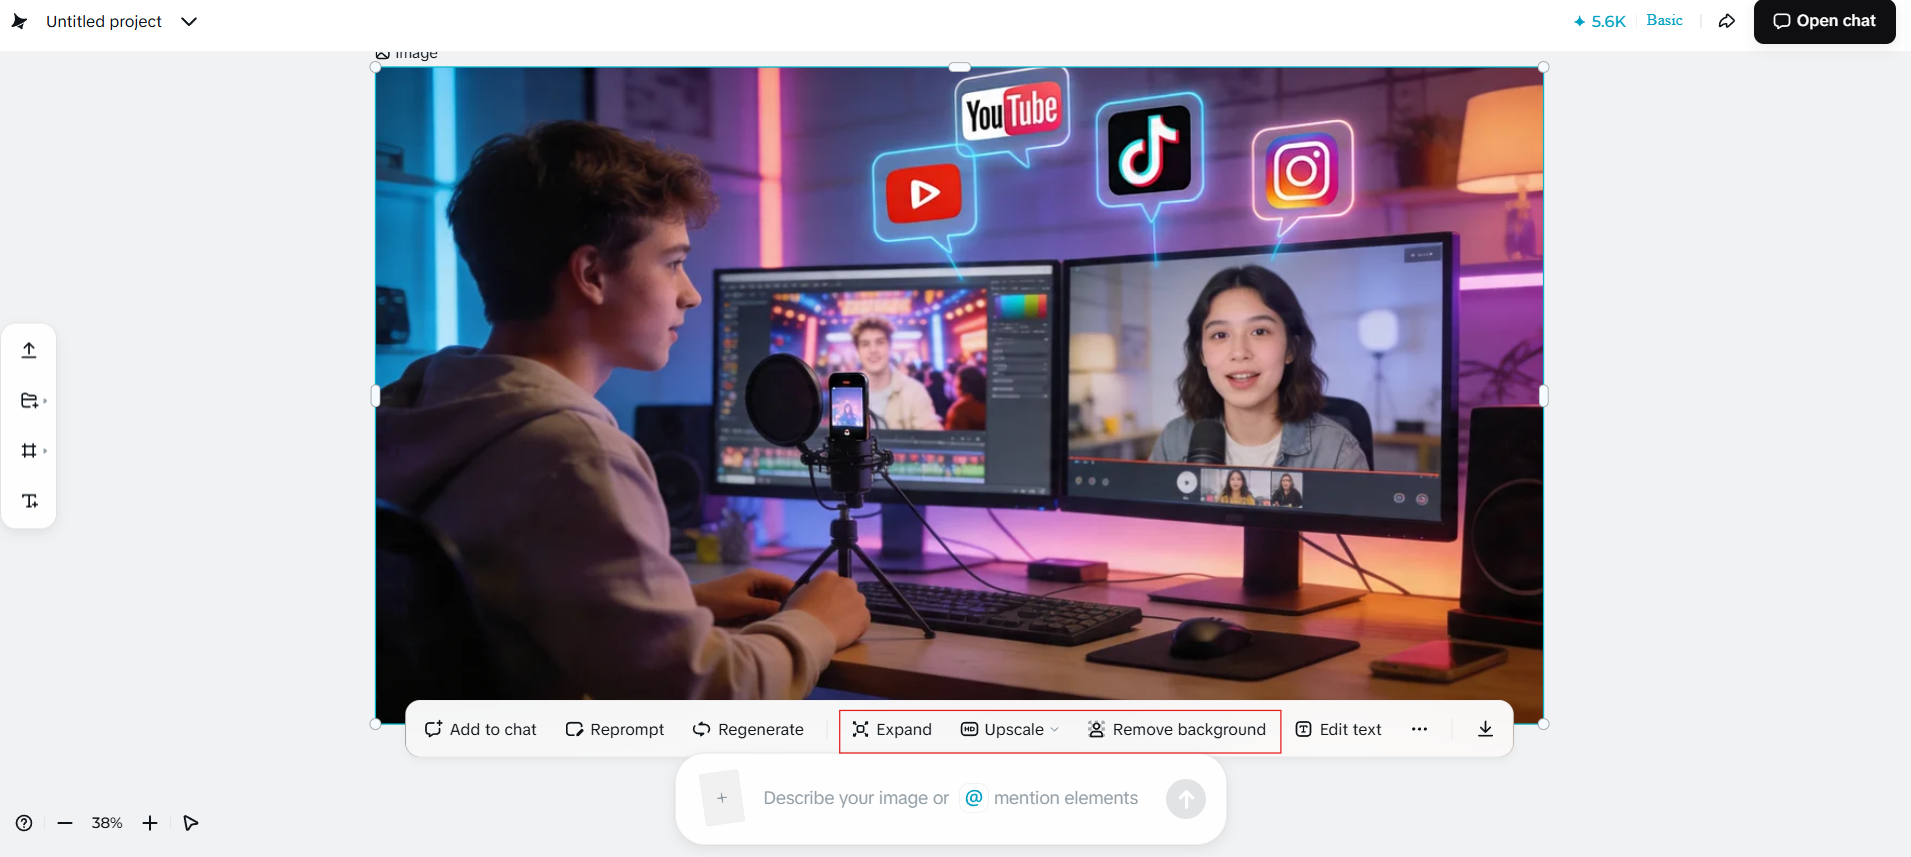
Task: Open the Upscale dropdown
Action: pos(1010,729)
